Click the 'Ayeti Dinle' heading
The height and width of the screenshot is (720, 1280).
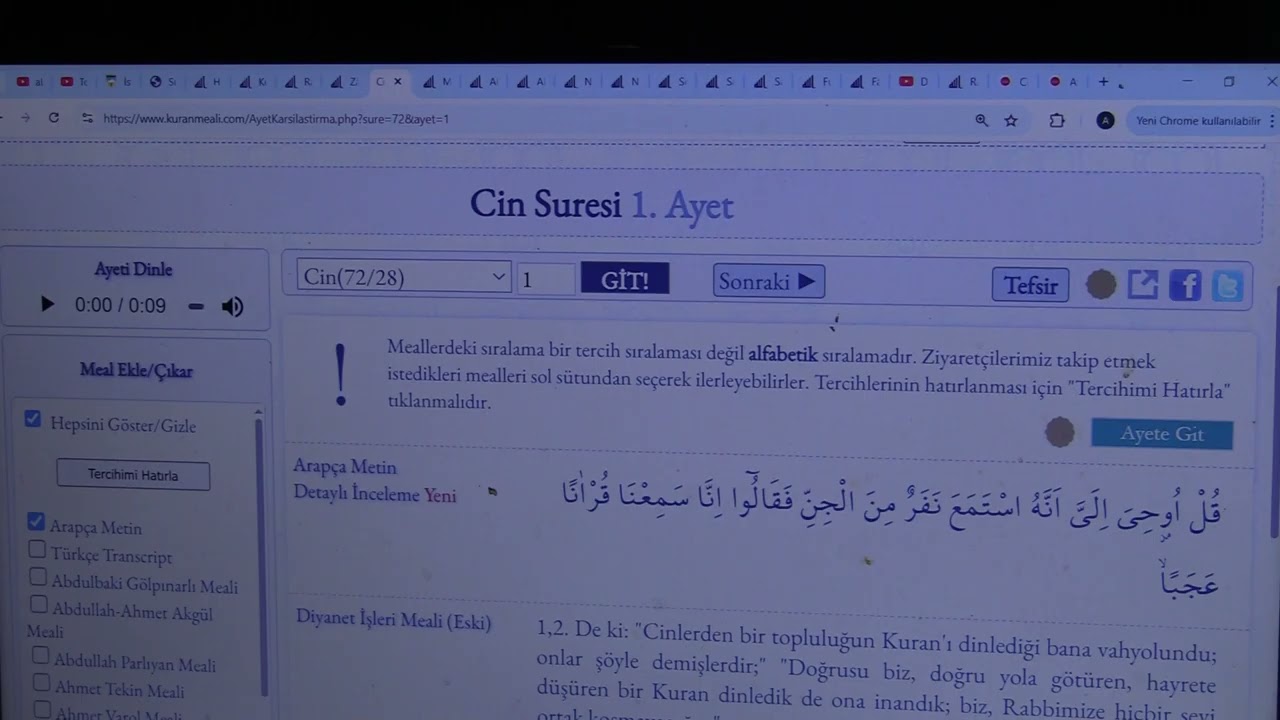pos(133,269)
